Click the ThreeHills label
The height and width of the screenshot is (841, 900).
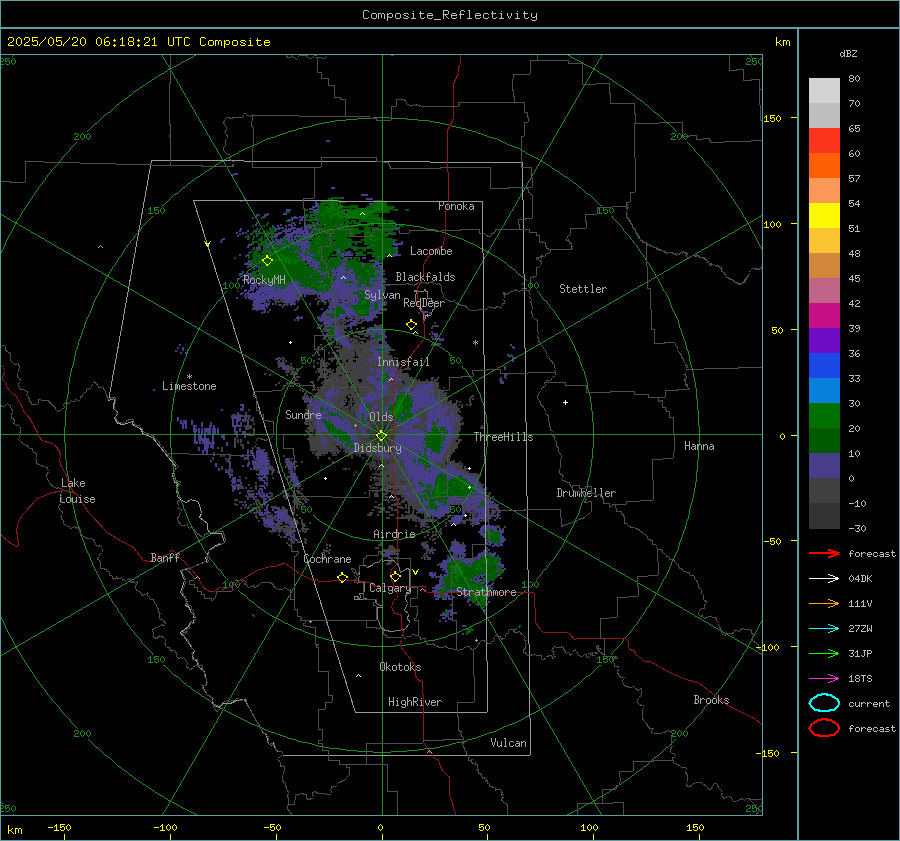pyautogui.click(x=503, y=437)
